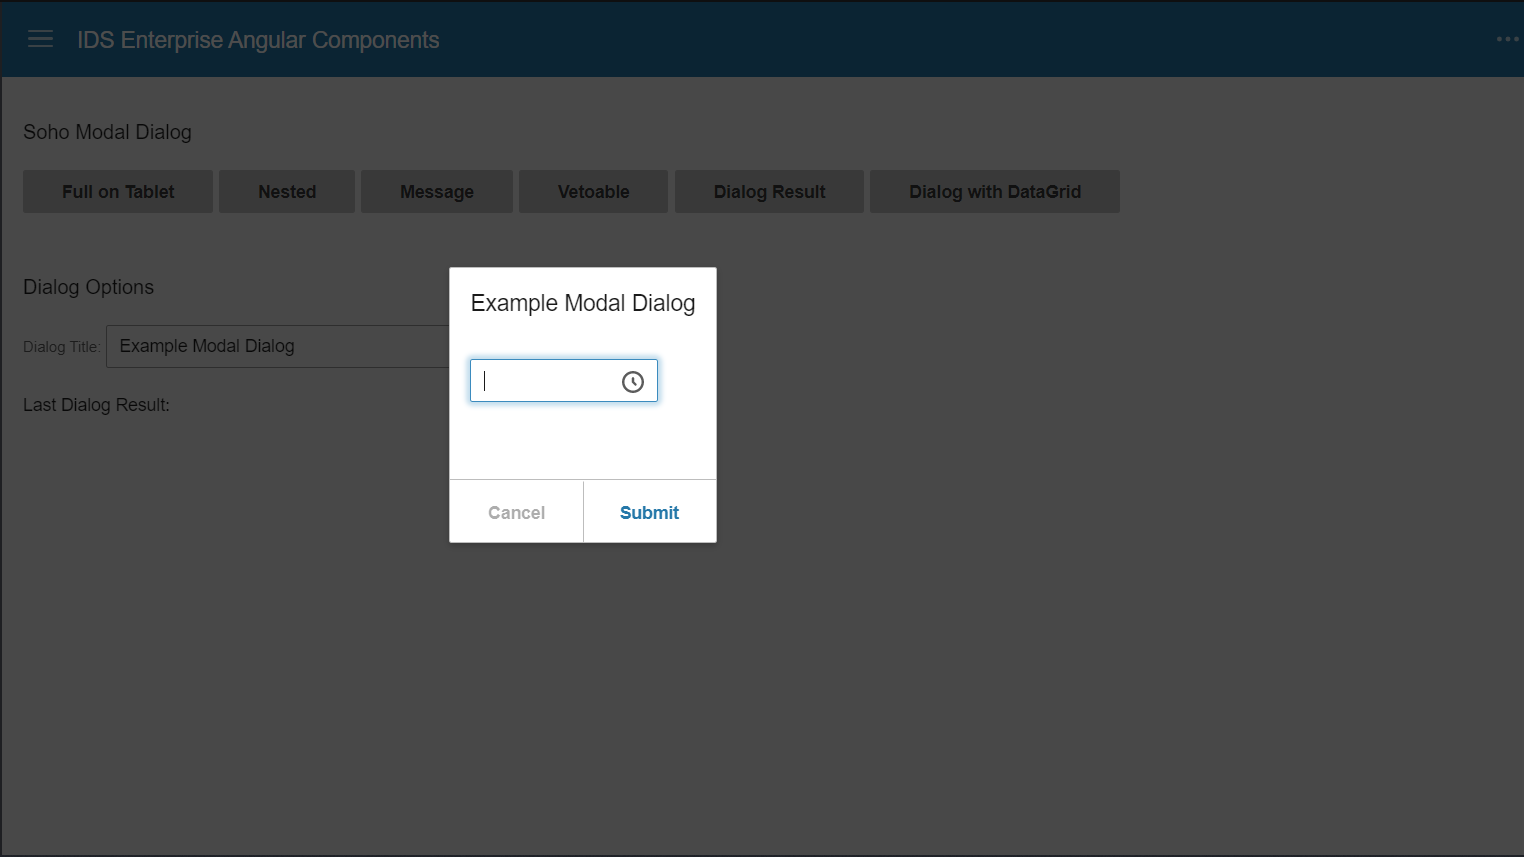
Task: Cancel the Example Modal Dialog
Action: tap(516, 512)
